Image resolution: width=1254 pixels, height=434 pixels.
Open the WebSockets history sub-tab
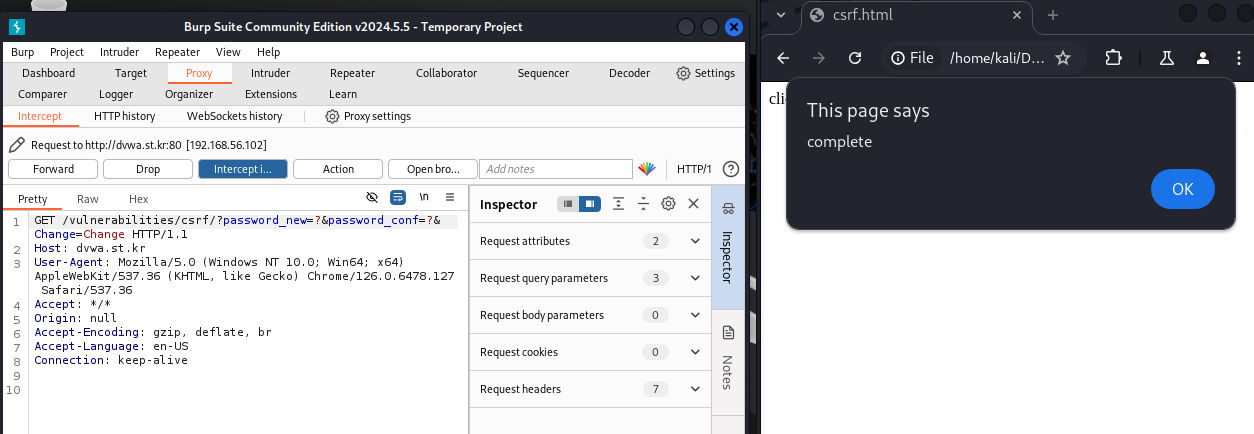point(234,116)
